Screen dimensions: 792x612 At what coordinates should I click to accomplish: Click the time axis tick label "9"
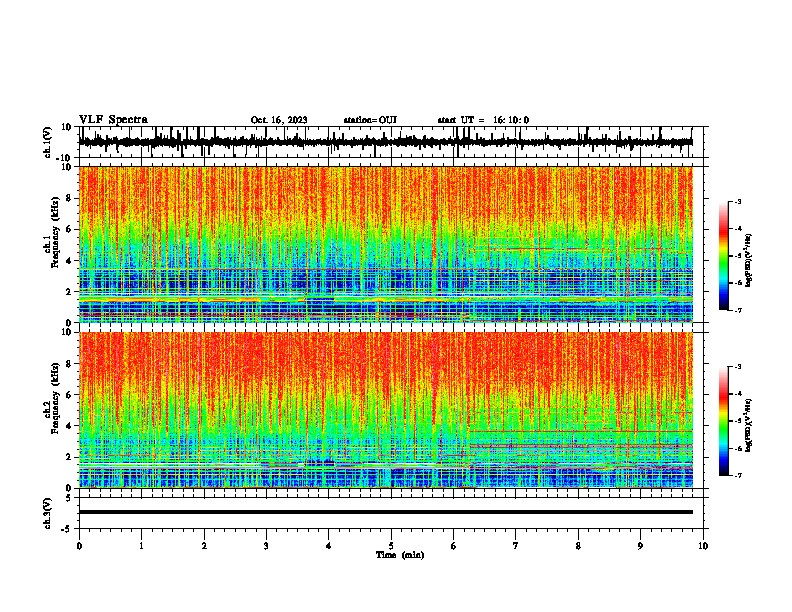(x=640, y=546)
